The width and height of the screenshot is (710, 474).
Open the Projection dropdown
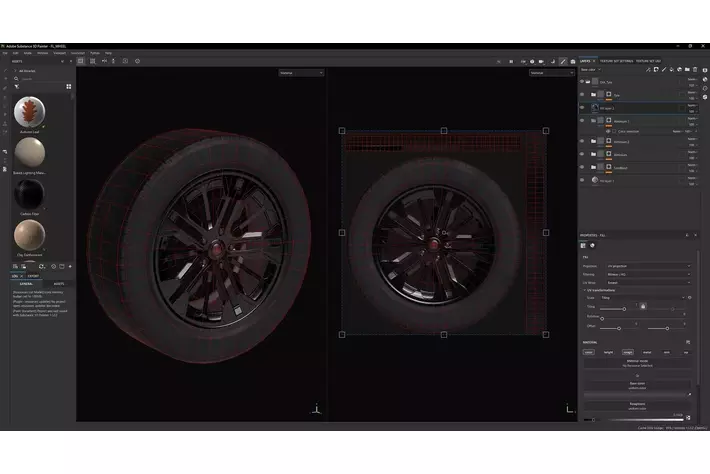pyautogui.click(x=651, y=267)
